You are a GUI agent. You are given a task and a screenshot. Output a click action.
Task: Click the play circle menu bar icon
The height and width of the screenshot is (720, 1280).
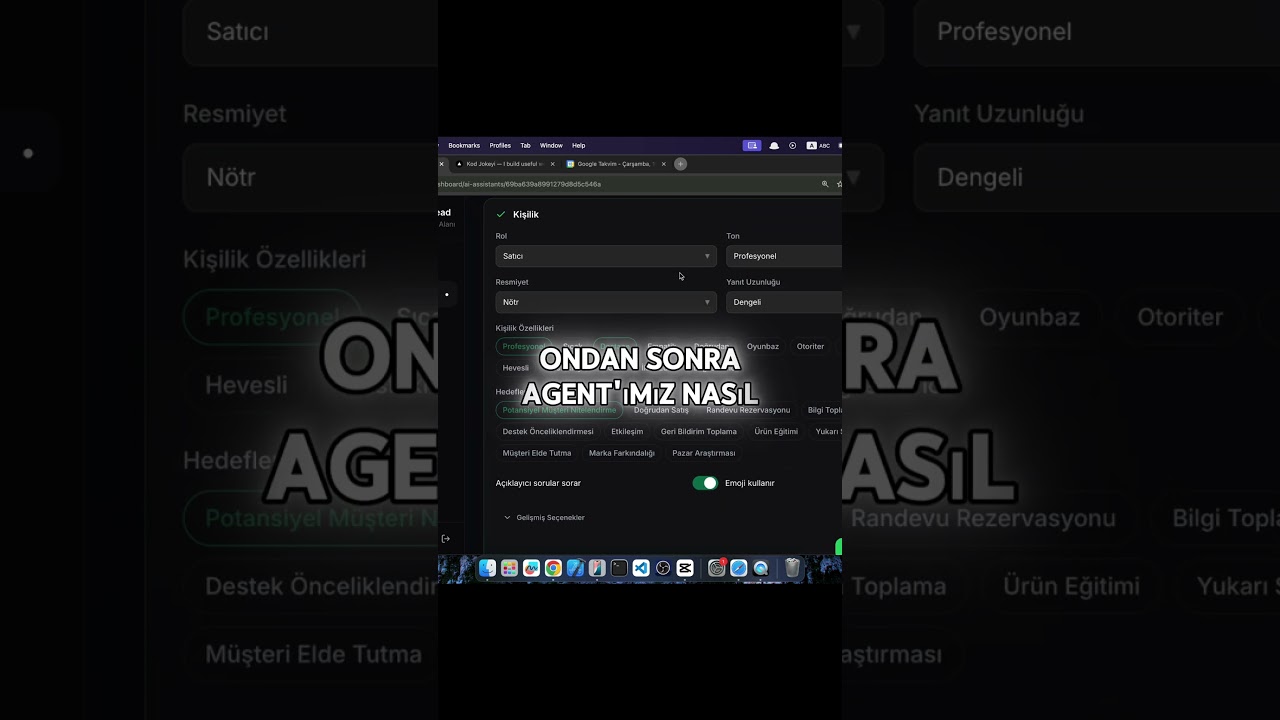792,145
